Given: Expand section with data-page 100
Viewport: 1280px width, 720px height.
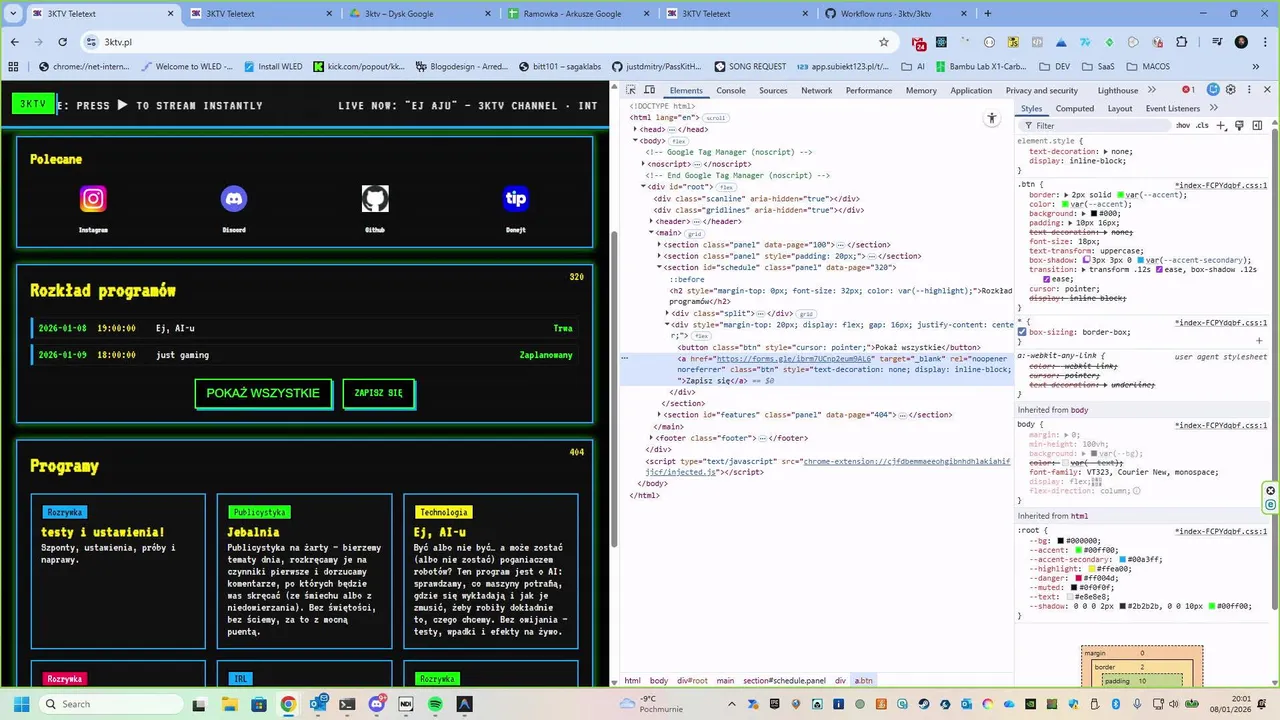Looking at the screenshot, I should click(x=659, y=245).
